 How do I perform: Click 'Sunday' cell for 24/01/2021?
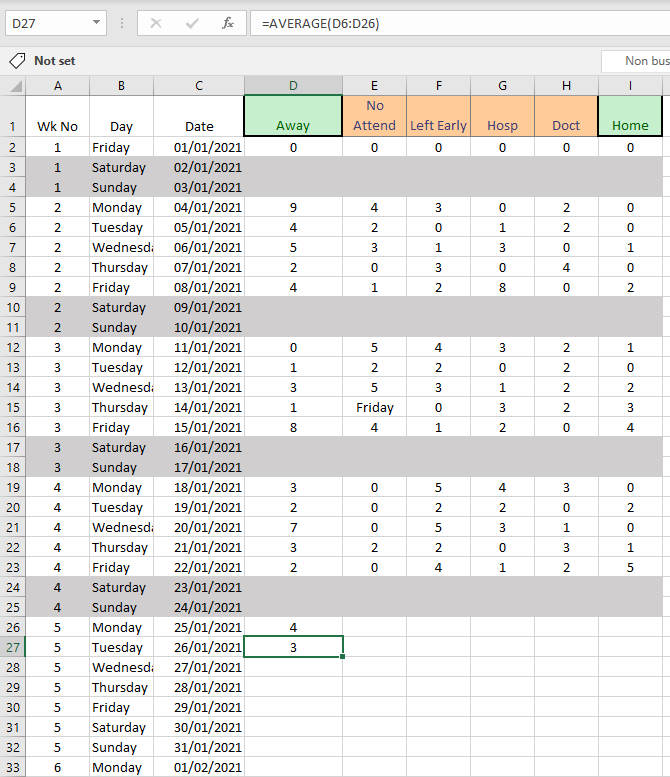[x=121, y=607]
